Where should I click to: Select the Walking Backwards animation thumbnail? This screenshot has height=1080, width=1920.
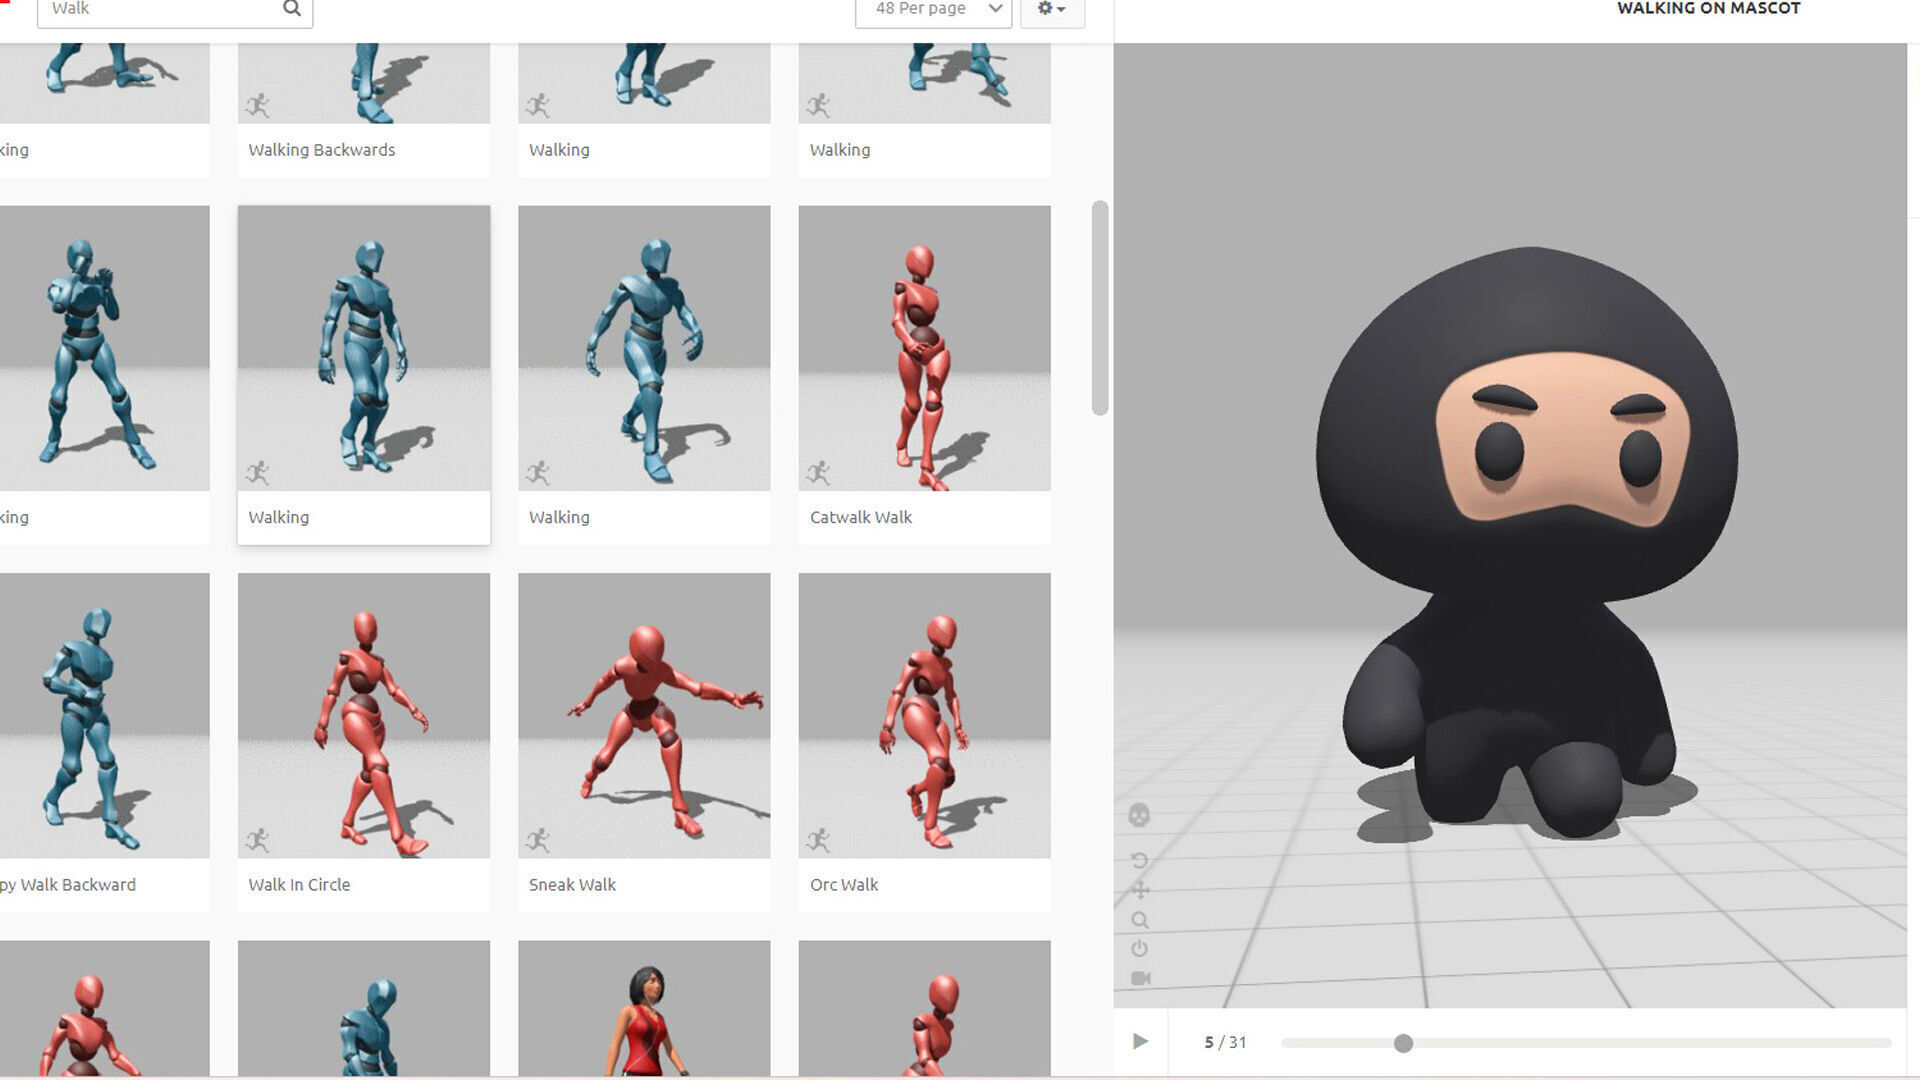click(x=364, y=83)
